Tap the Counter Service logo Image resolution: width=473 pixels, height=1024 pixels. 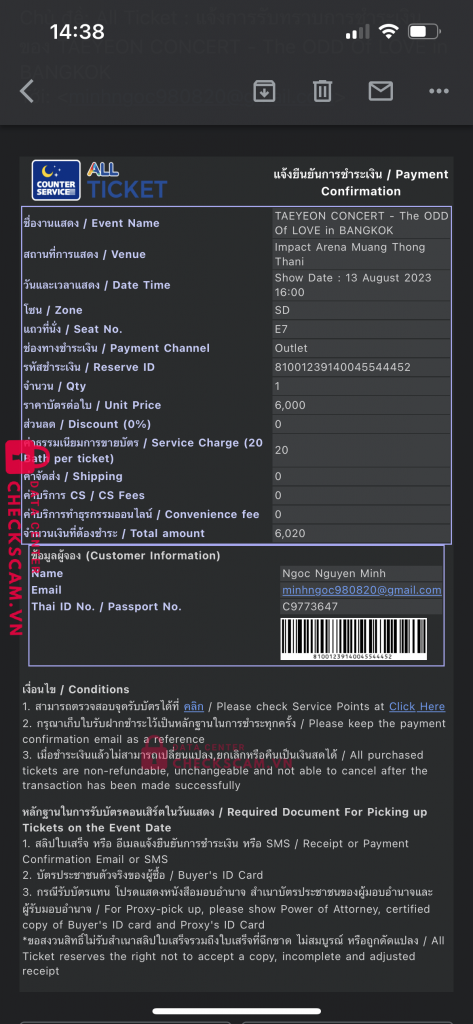point(56,180)
